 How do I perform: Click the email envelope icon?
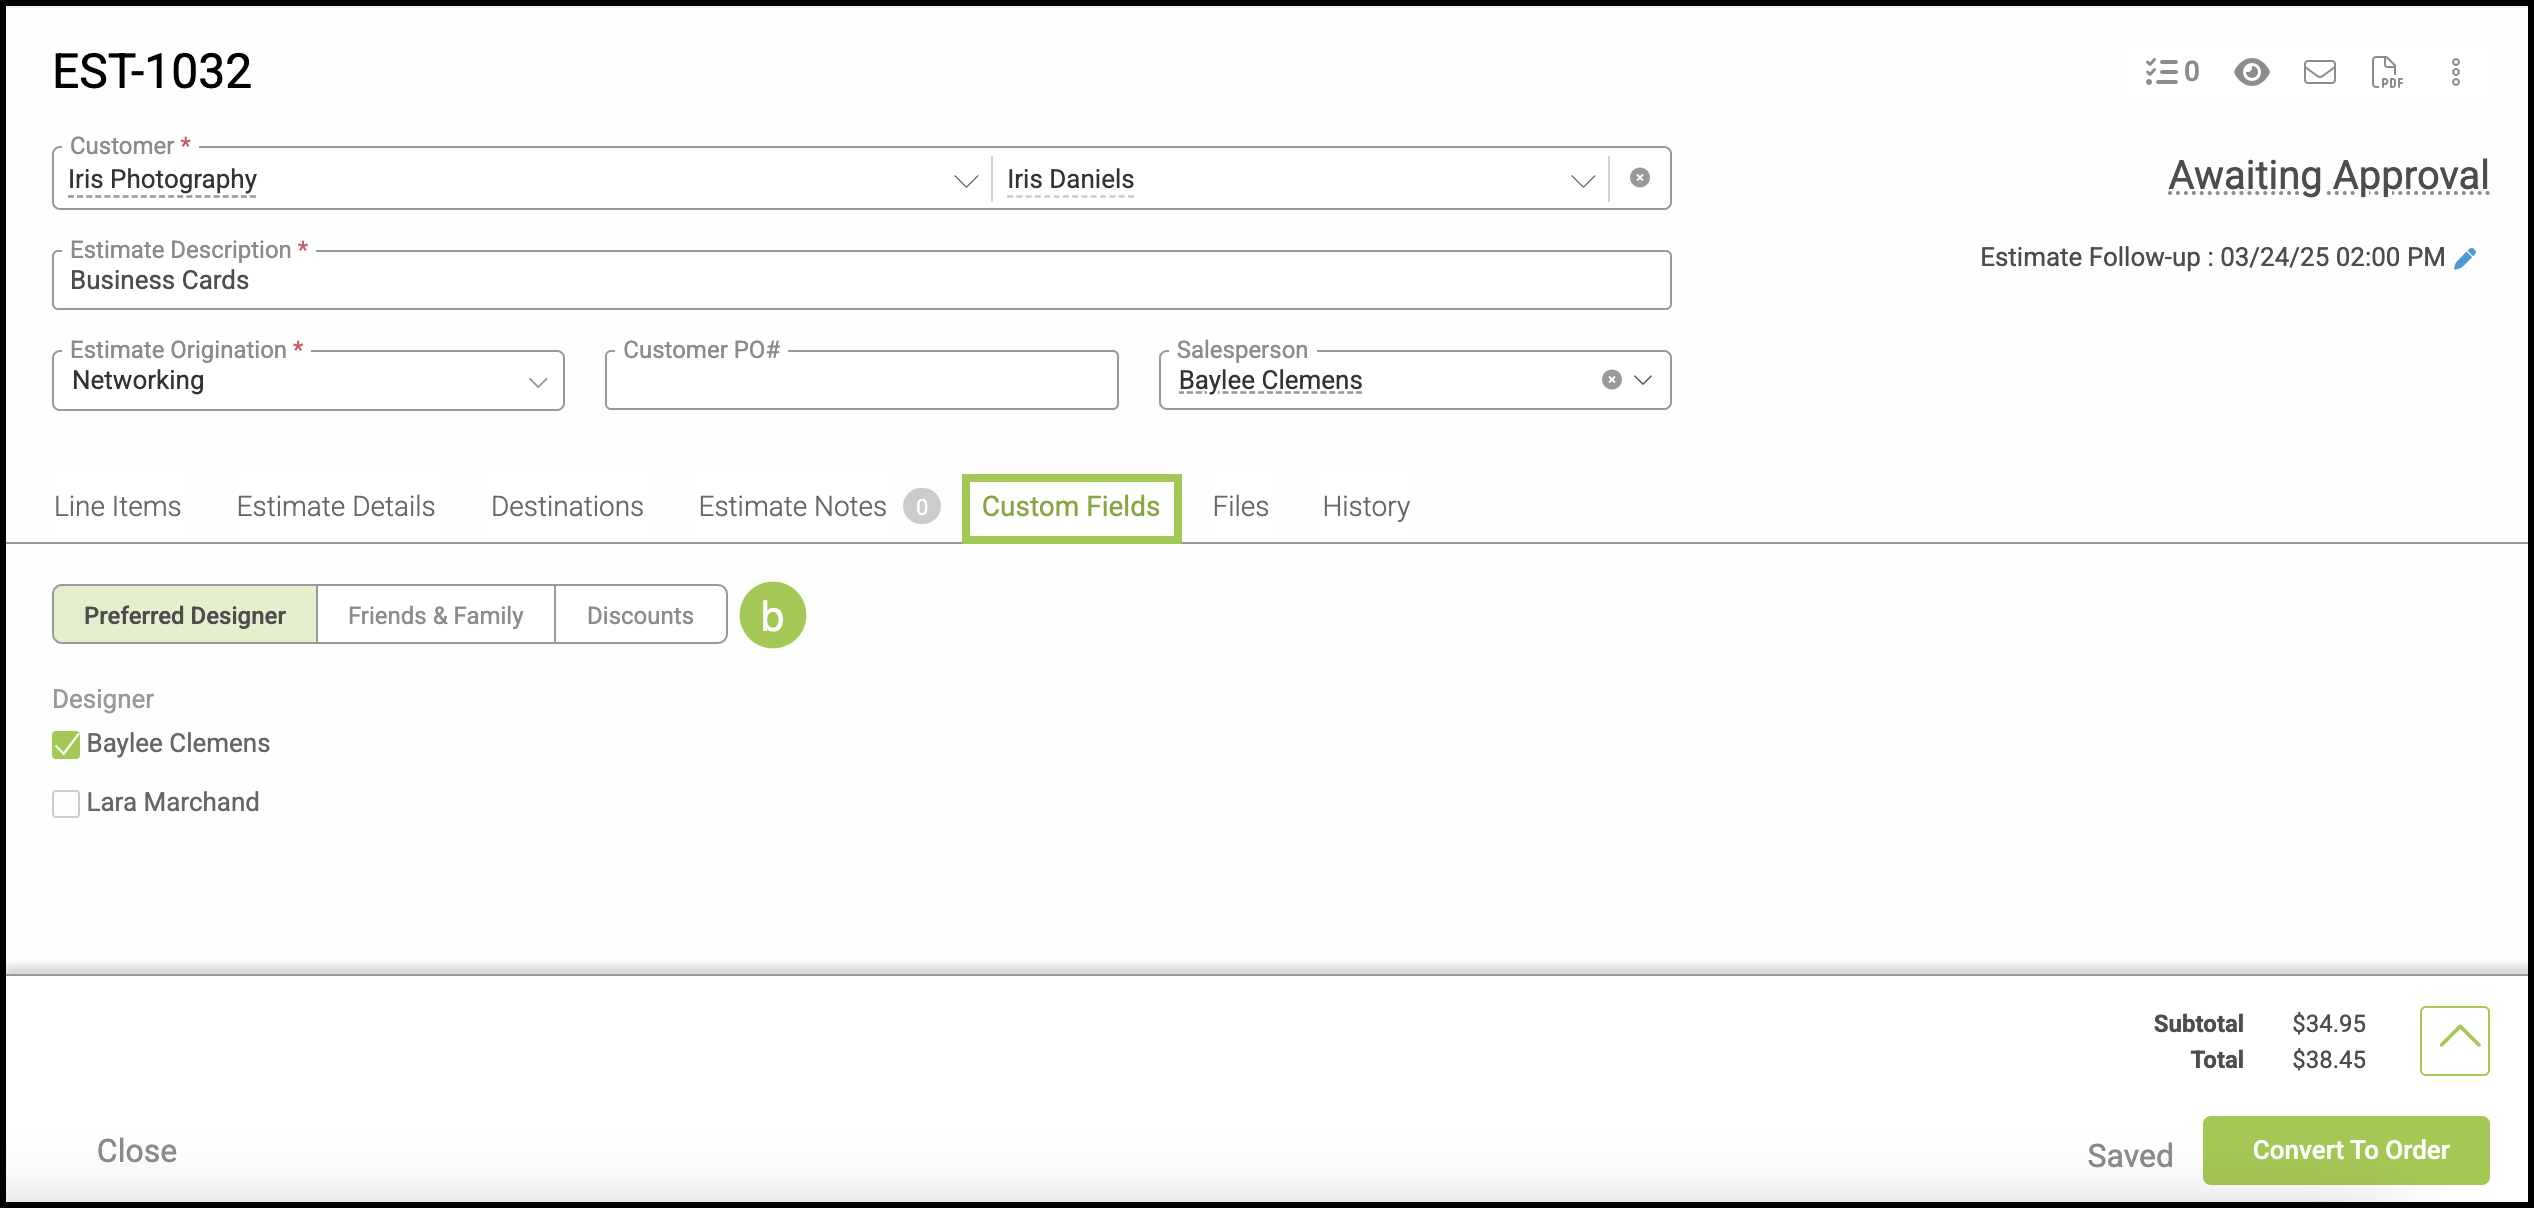pyautogui.click(x=2319, y=72)
